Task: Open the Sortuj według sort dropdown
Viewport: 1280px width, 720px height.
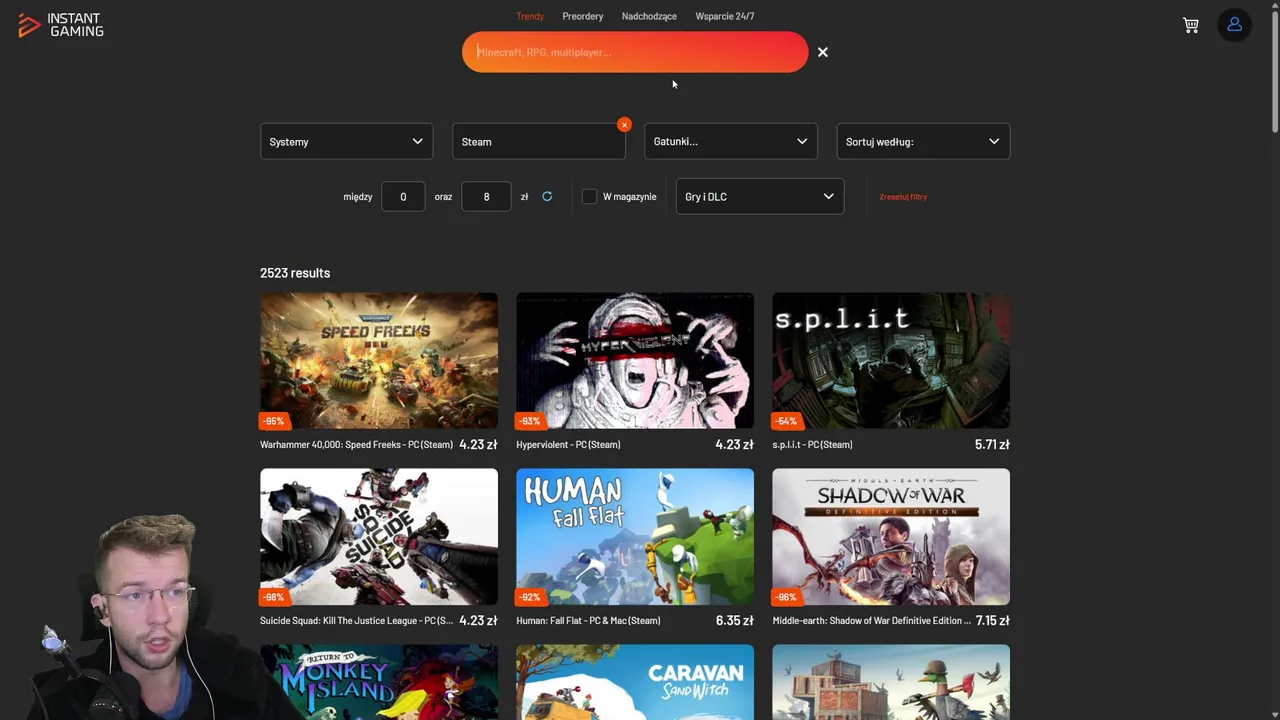Action: click(922, 141)
